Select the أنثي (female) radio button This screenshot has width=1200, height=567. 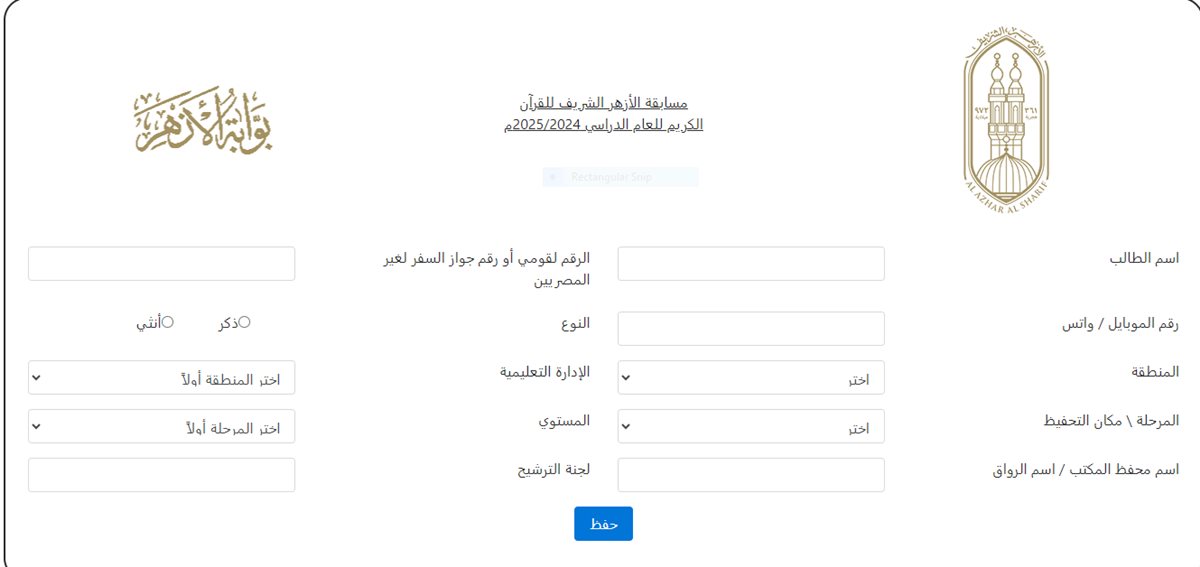168,322
